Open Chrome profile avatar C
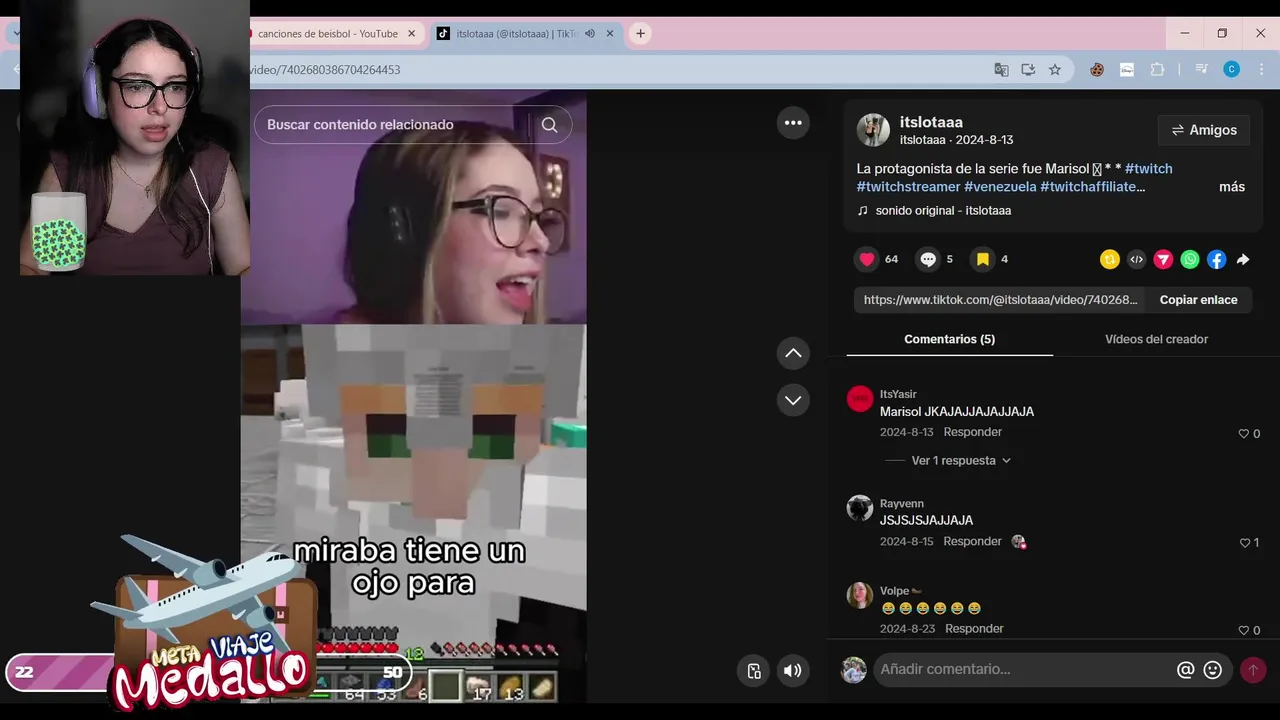 tap(1232, 70)
